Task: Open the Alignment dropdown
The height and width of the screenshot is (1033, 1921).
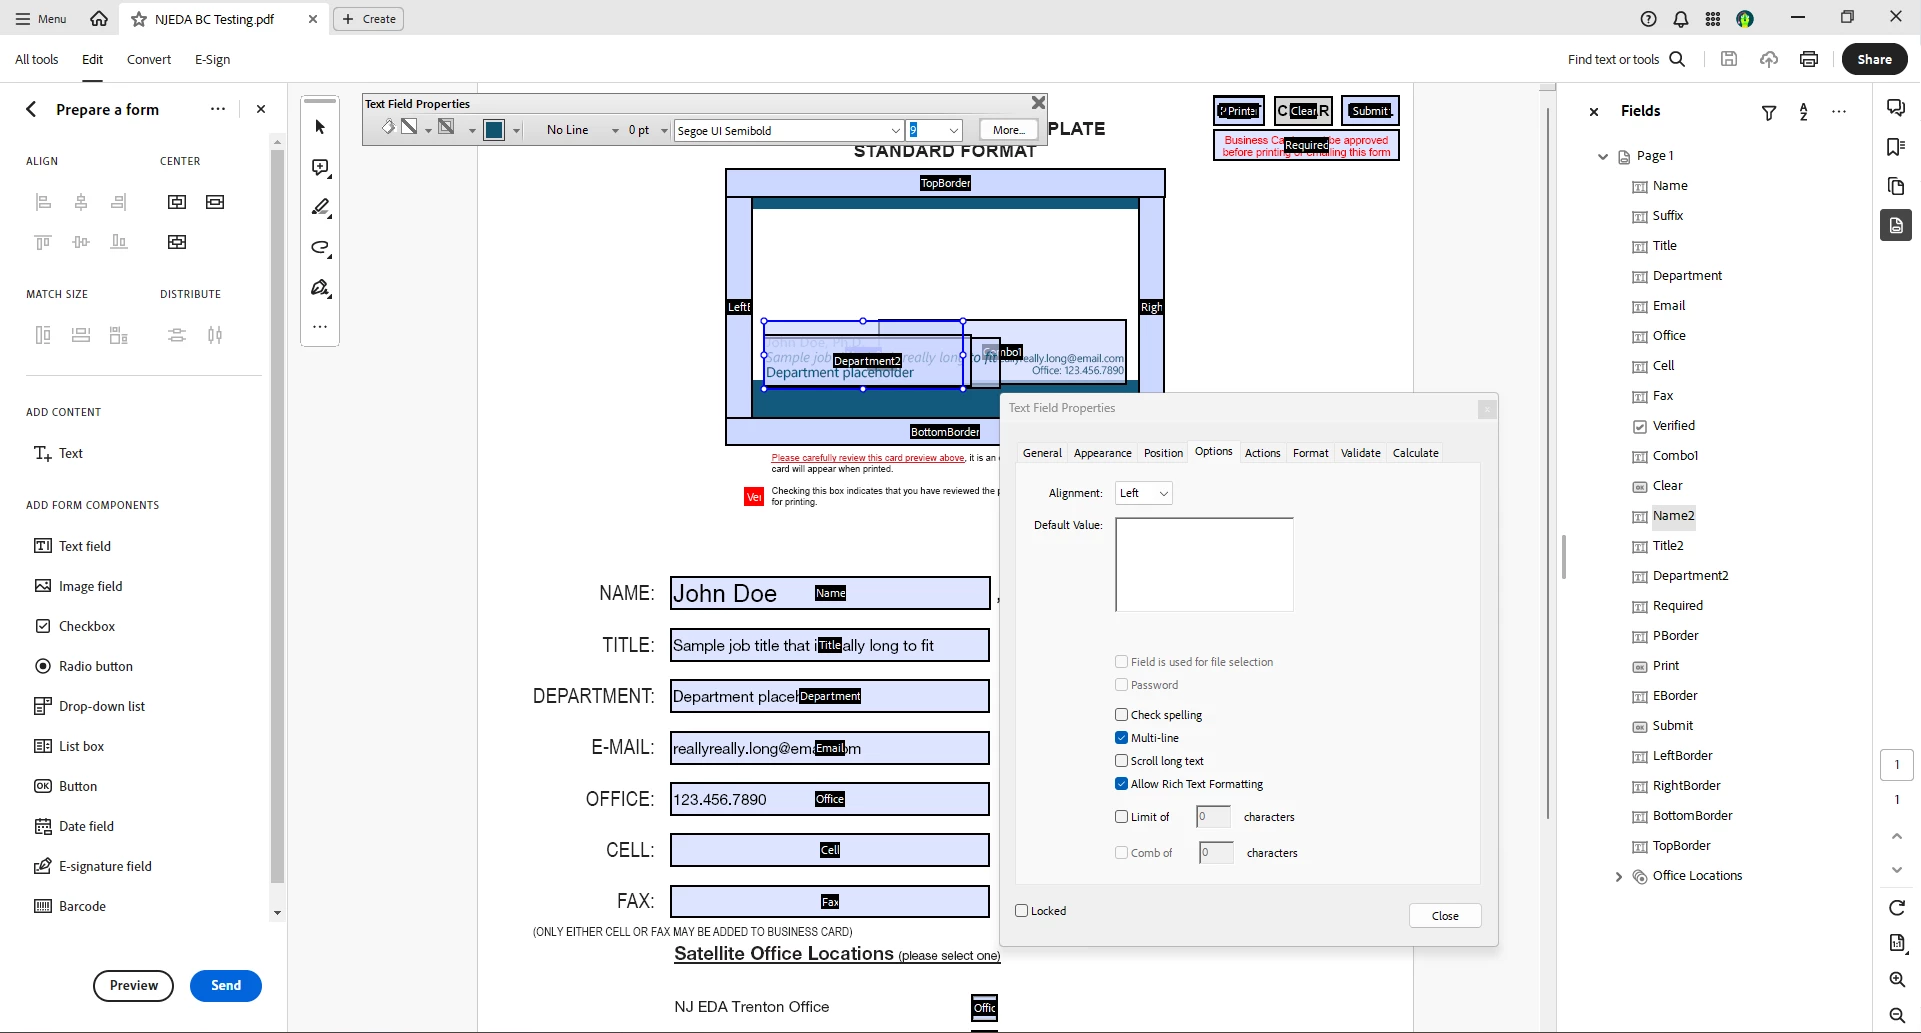Action: click(1144, 493)
